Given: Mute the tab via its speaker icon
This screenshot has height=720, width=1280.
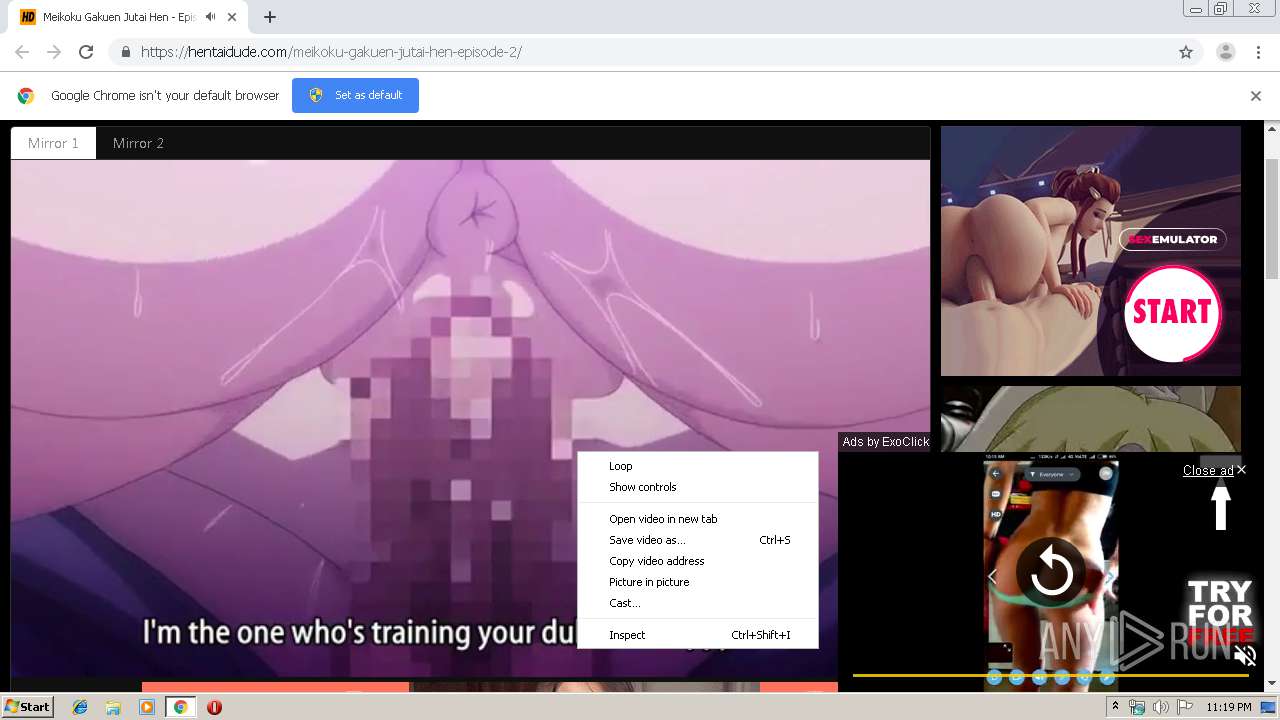Looking at the screenshot, I should pos(210,17).
